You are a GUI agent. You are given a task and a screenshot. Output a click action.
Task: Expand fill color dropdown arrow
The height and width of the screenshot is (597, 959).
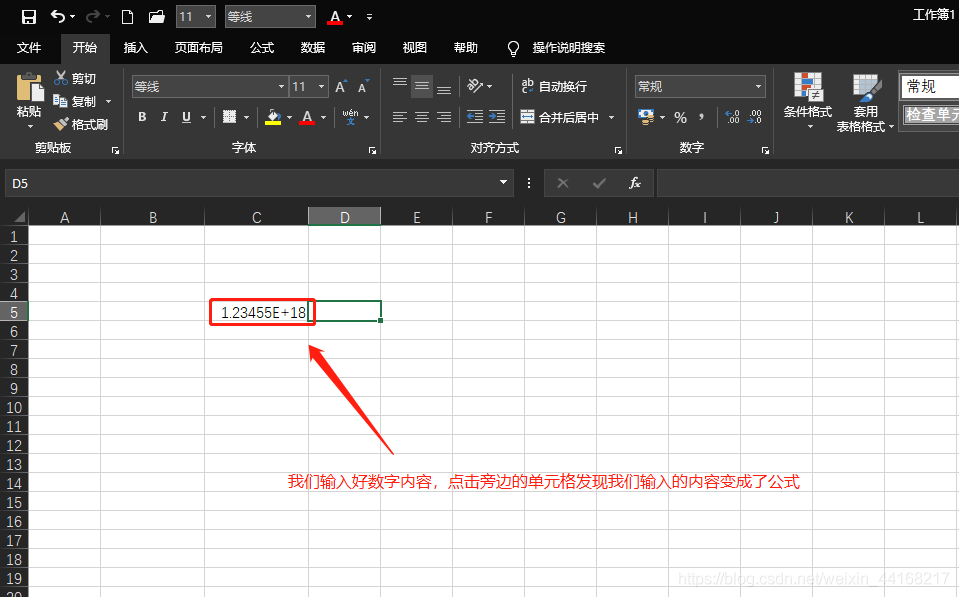point(289,117)
